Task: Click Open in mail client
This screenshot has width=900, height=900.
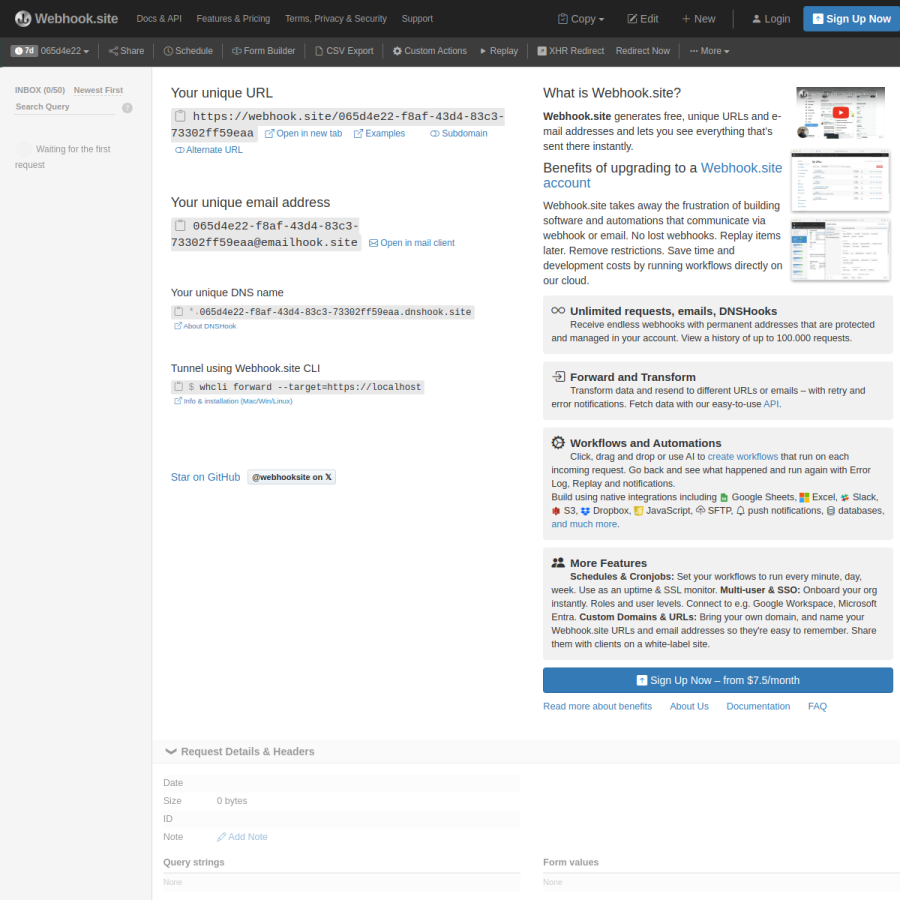Action: (412, 243)
